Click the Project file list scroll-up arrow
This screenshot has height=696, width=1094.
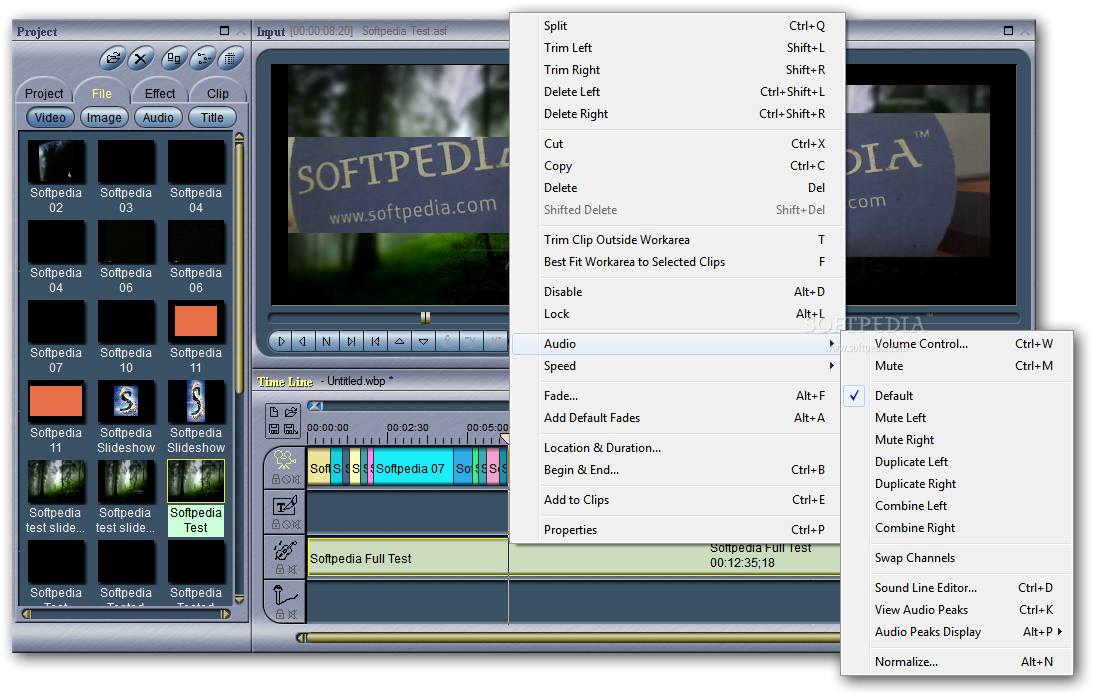point(239,138)
